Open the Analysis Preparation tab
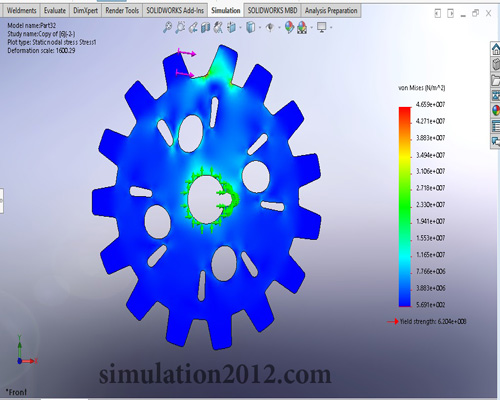Viewport: 500px width, 400px height. click(331, 11)
